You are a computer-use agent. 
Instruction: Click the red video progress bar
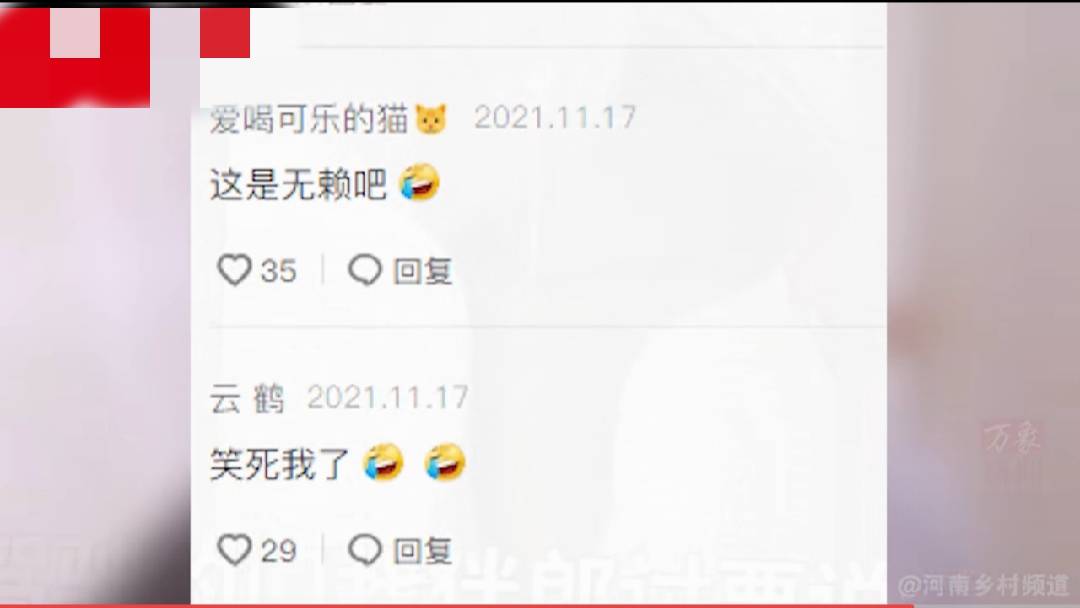(457, 606)
